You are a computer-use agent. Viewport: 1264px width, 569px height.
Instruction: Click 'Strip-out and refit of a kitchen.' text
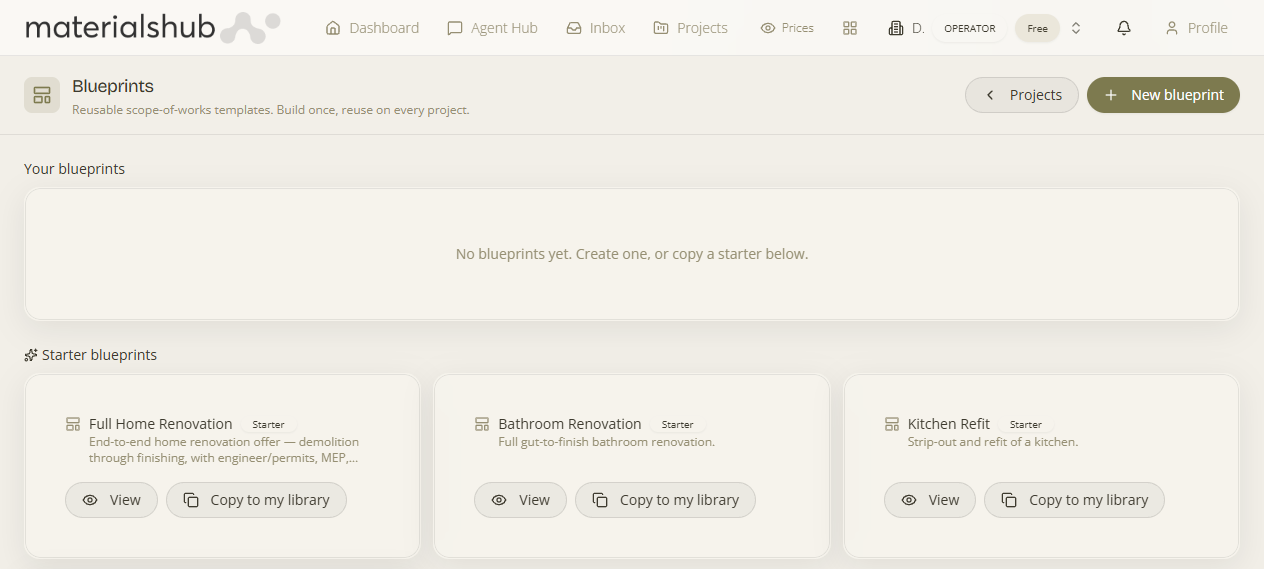[993, 442]
